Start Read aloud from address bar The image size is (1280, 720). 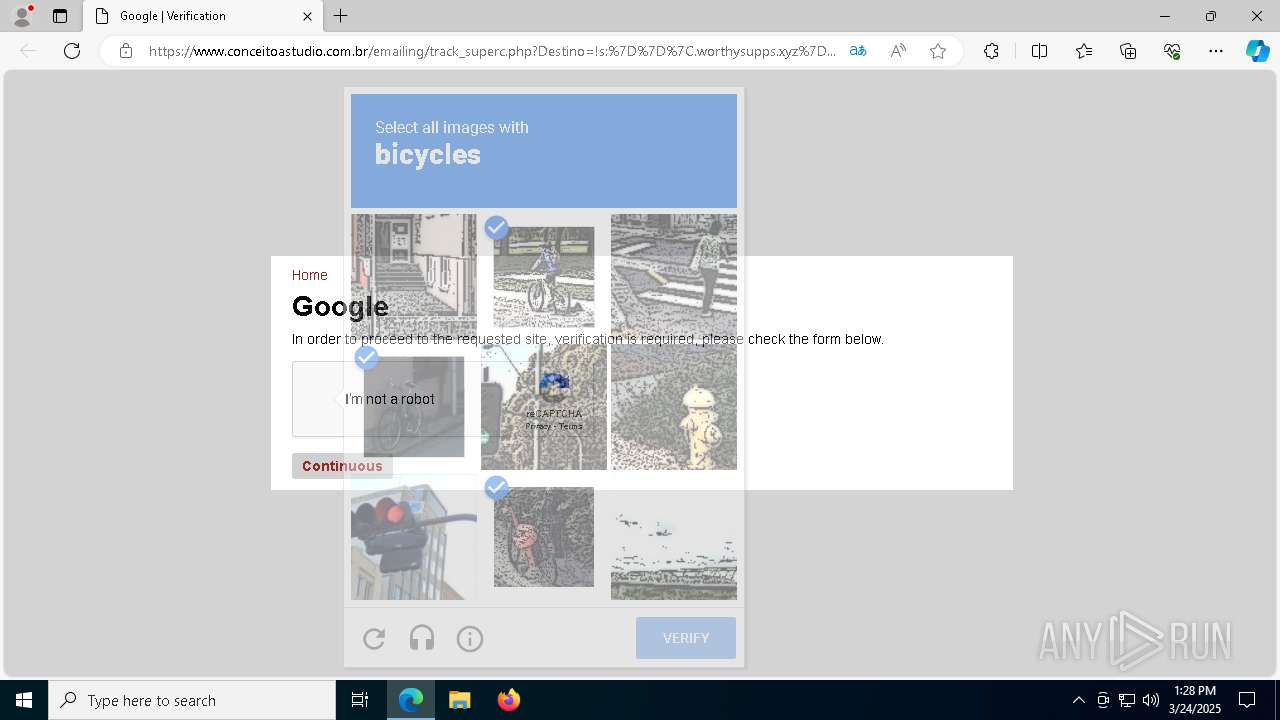(x=898, y=51)
